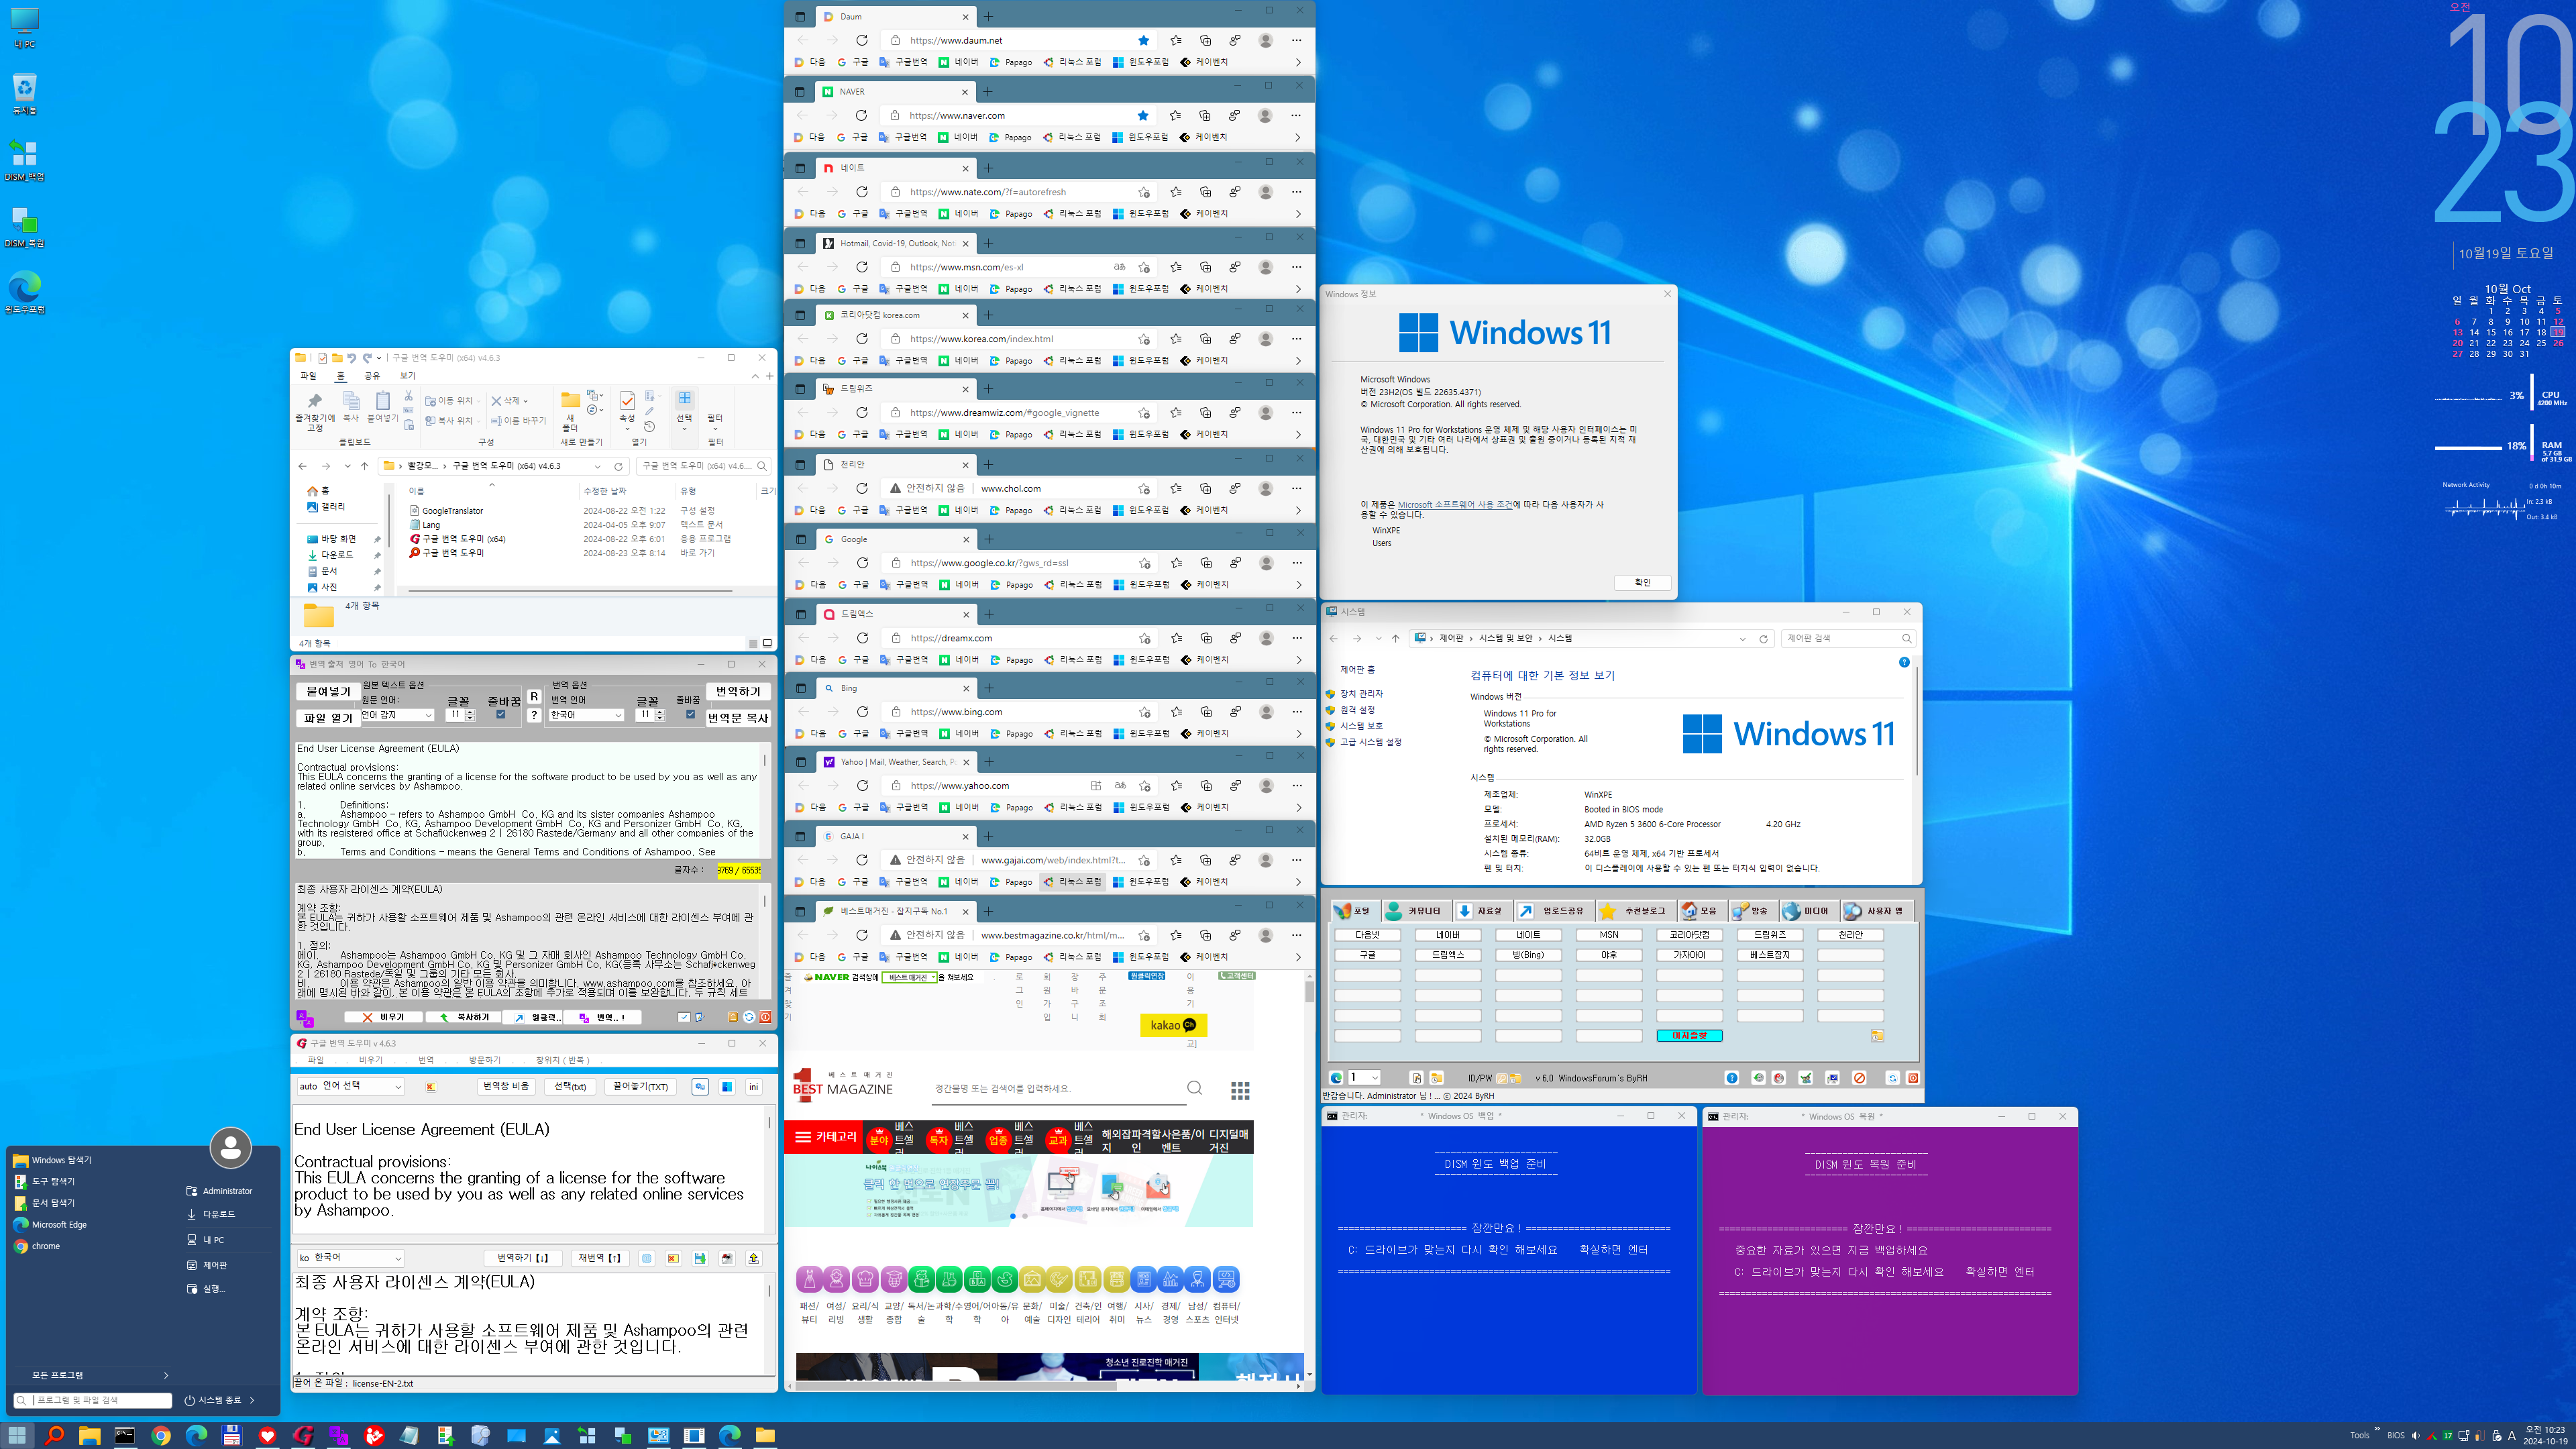Toggle the checkbox in translator bottom bar
The width and height of the screenshot is (2576, 1449).
pyautogui.click(x=684, y=1017)
